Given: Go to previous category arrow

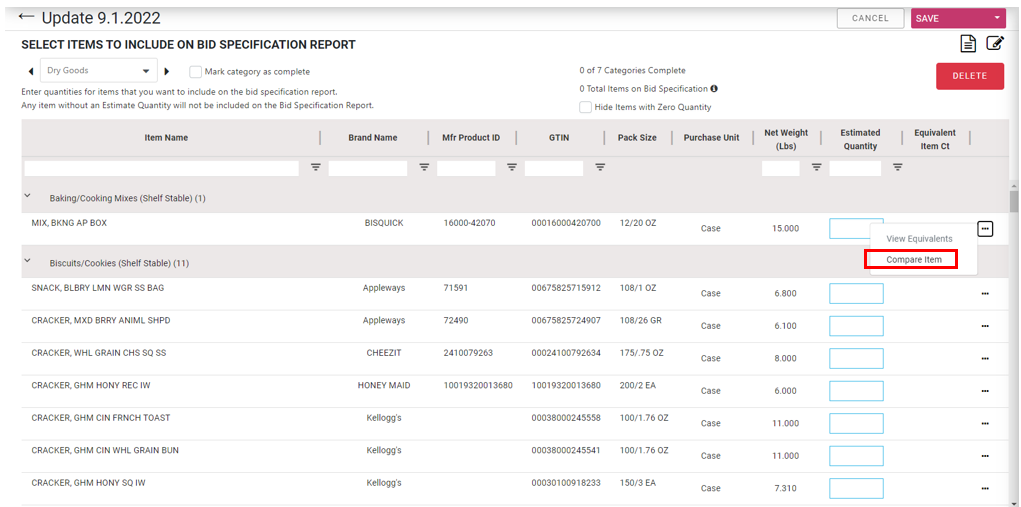Looking at the screenshot, I should pos(31,71).
